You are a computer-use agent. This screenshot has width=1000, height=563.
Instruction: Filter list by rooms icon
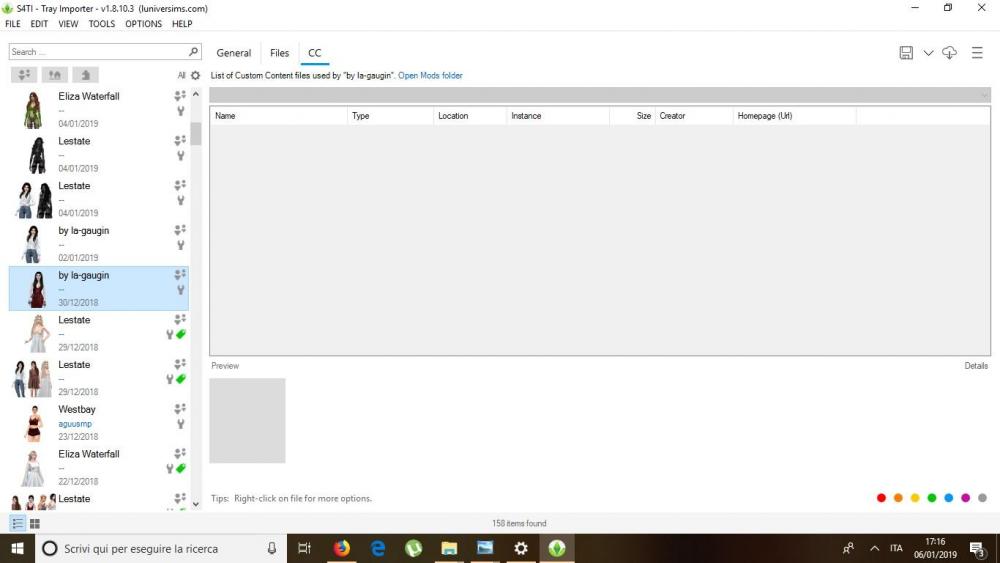pyautogui.click(x=85, y=75)
